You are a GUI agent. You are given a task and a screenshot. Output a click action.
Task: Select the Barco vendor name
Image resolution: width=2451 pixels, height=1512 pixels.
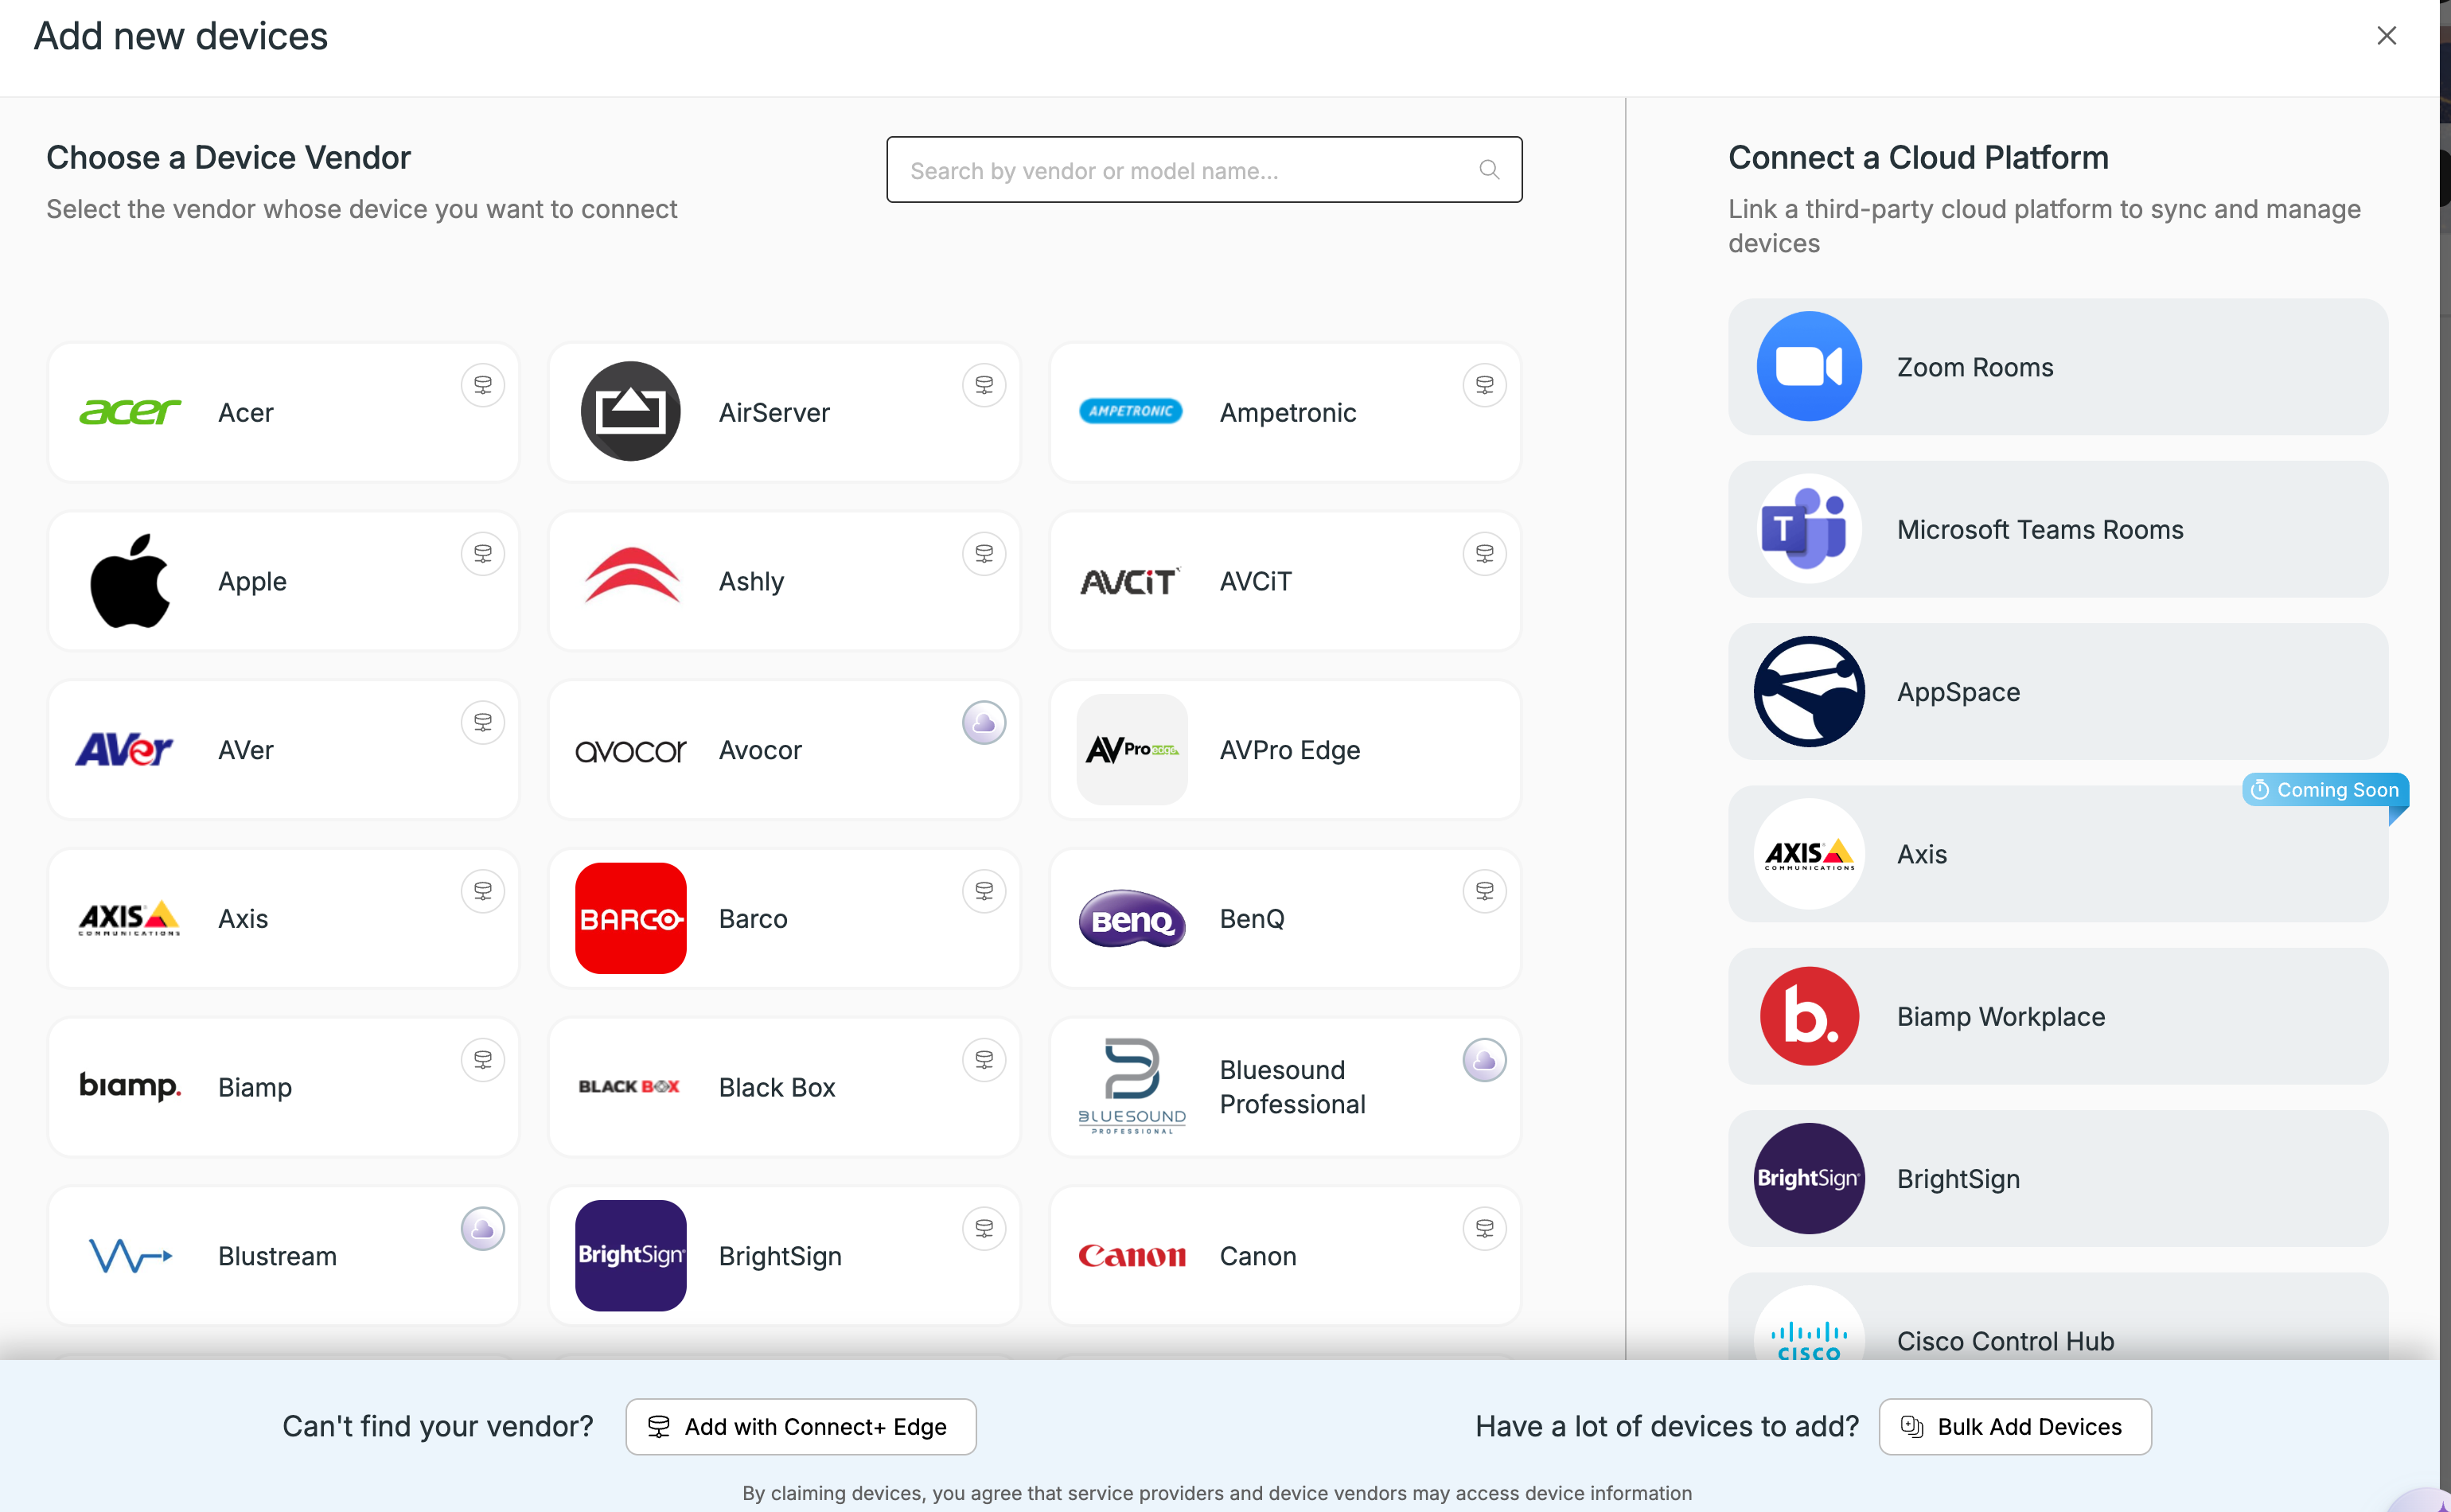(754, 920)
